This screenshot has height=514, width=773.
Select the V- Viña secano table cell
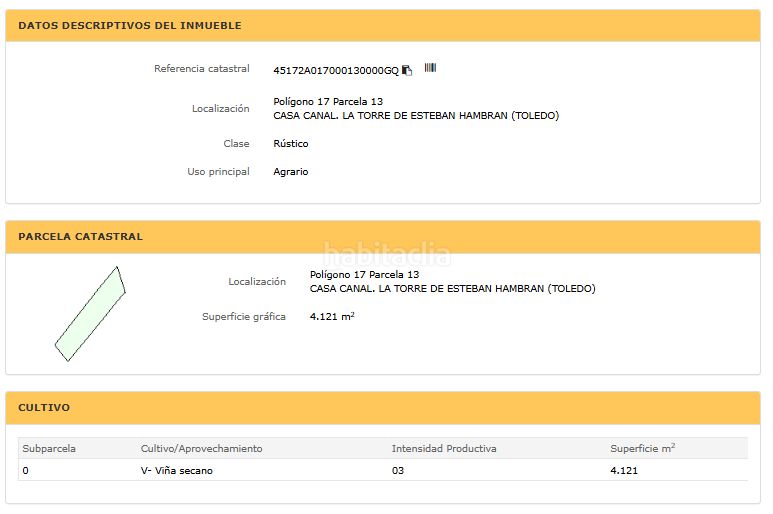[x=176, y=471]
